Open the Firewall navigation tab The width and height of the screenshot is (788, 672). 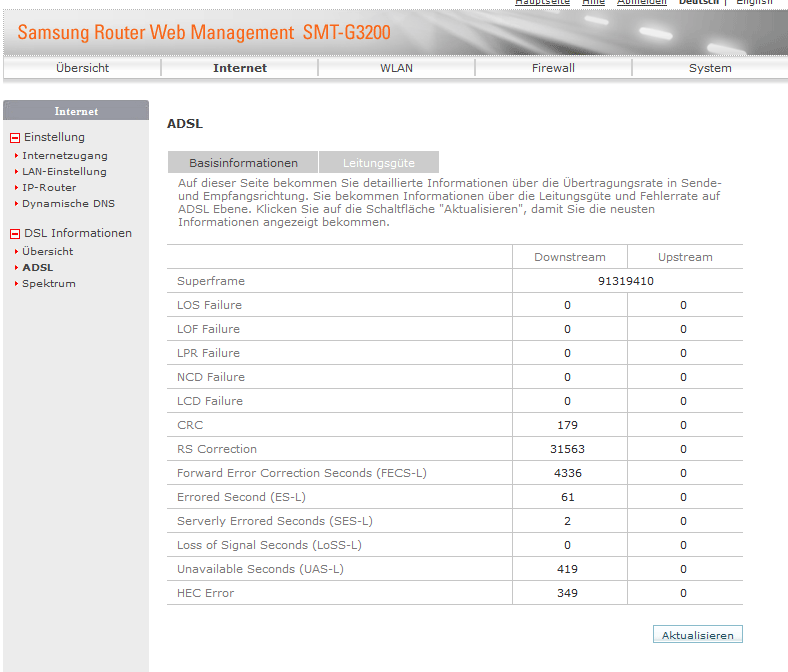(553, 68)
